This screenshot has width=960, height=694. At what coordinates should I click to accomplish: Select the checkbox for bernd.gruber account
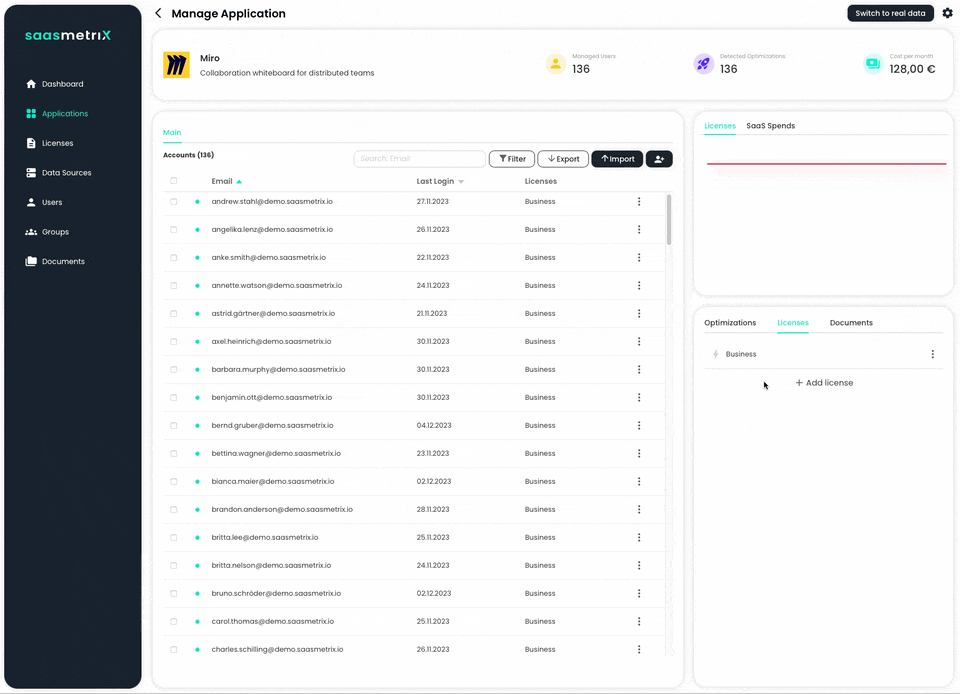174,426
